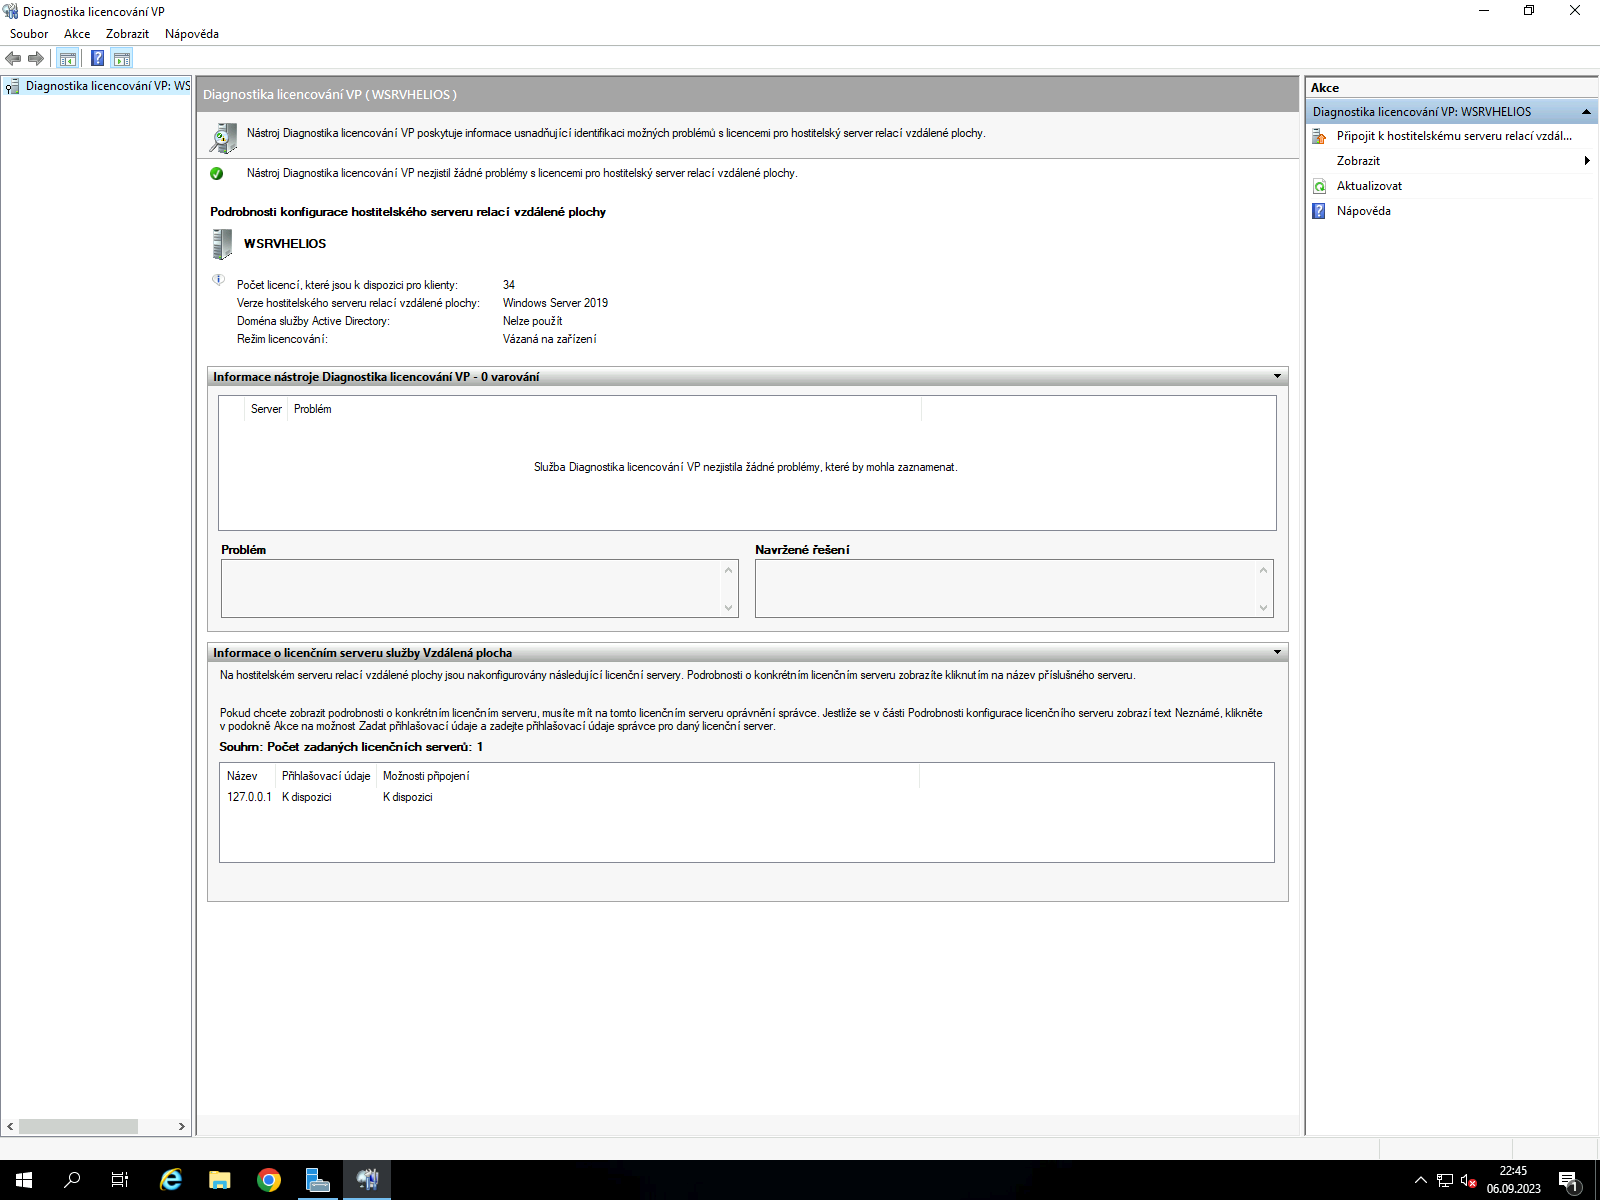
Task: Click the volume speaker icon in system tray
Action: click(1465, 1180)
